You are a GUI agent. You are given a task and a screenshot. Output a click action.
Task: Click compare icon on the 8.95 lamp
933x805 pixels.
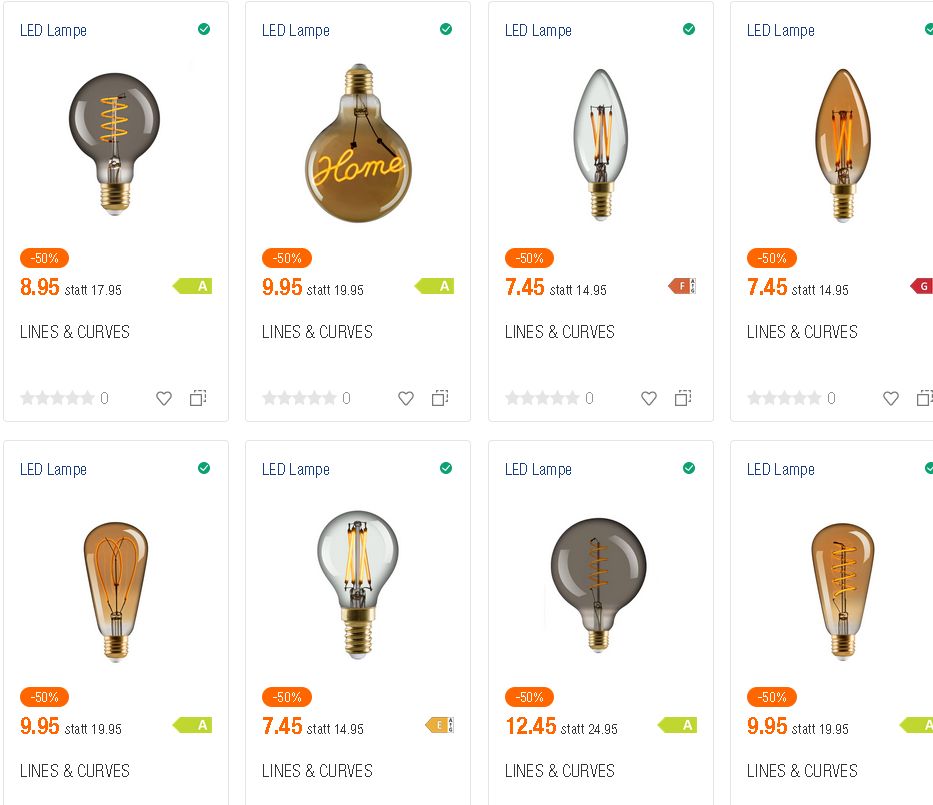198,398
